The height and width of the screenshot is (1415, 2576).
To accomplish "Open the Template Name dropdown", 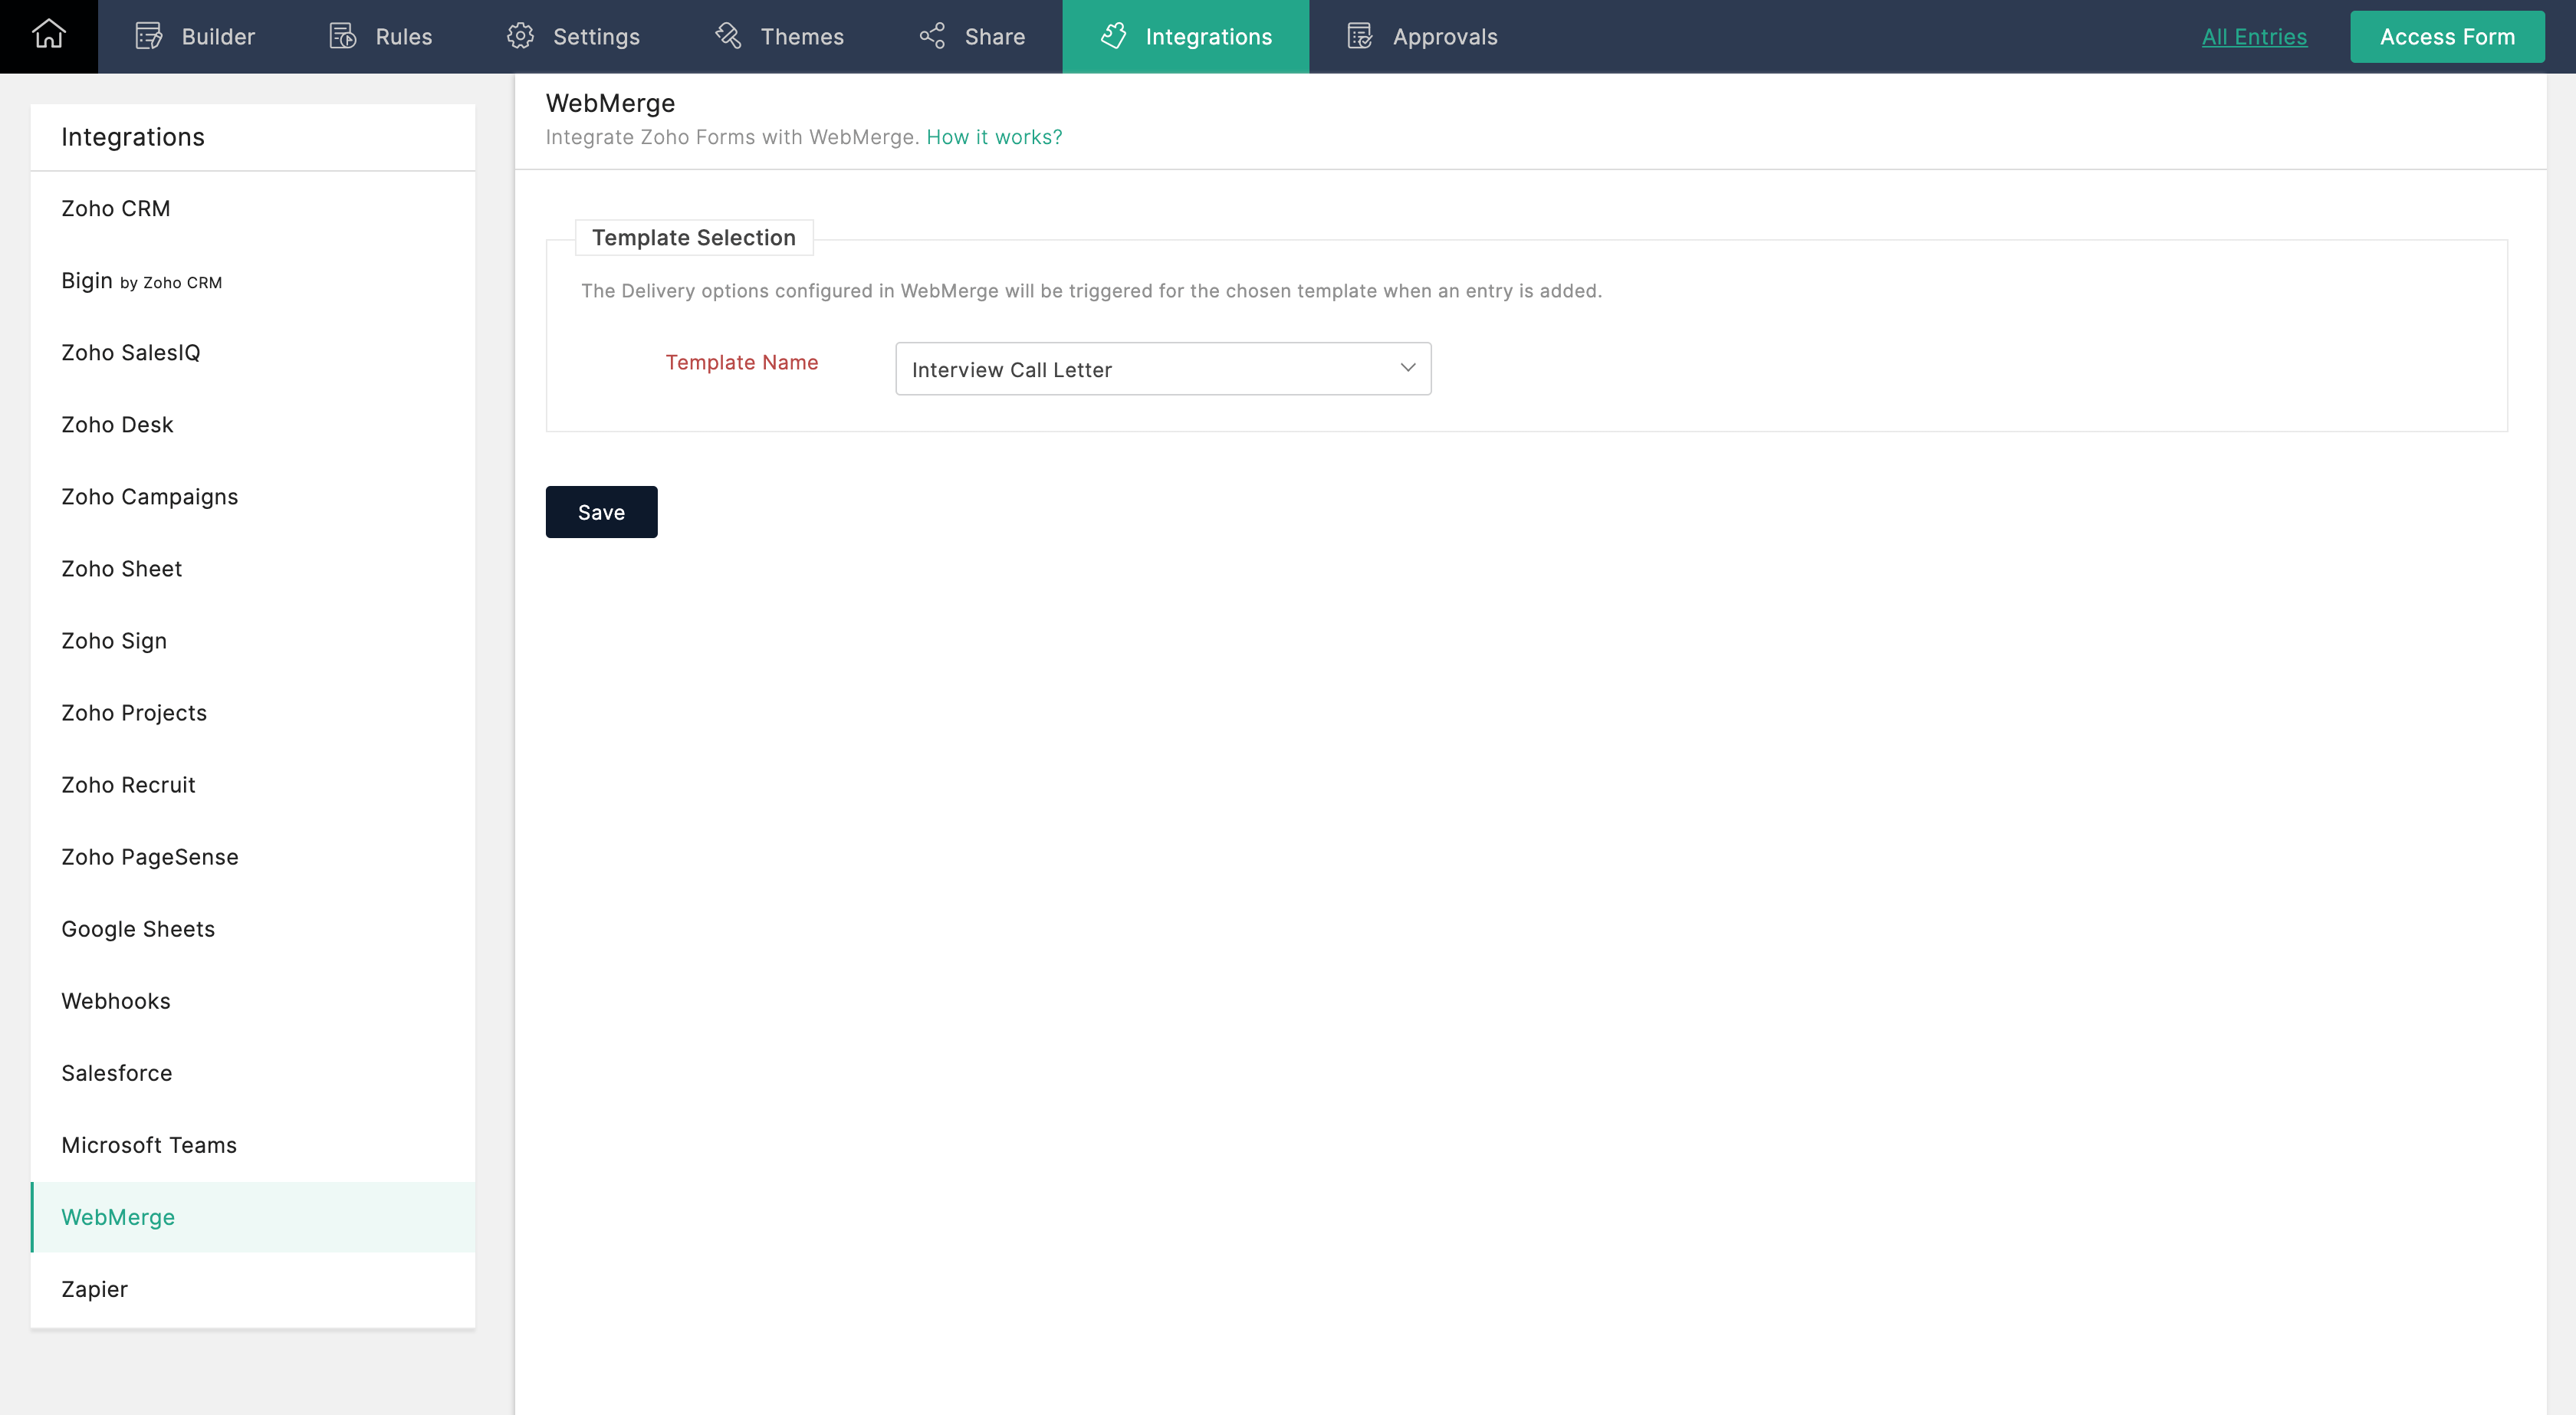I will pos(1163,369).
